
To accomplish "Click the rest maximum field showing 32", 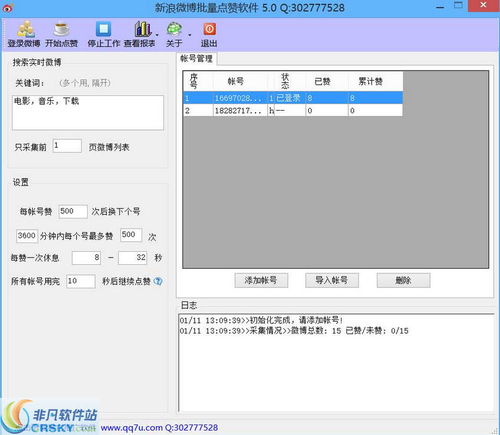I will pyautogui.click(x=133, y=258).
